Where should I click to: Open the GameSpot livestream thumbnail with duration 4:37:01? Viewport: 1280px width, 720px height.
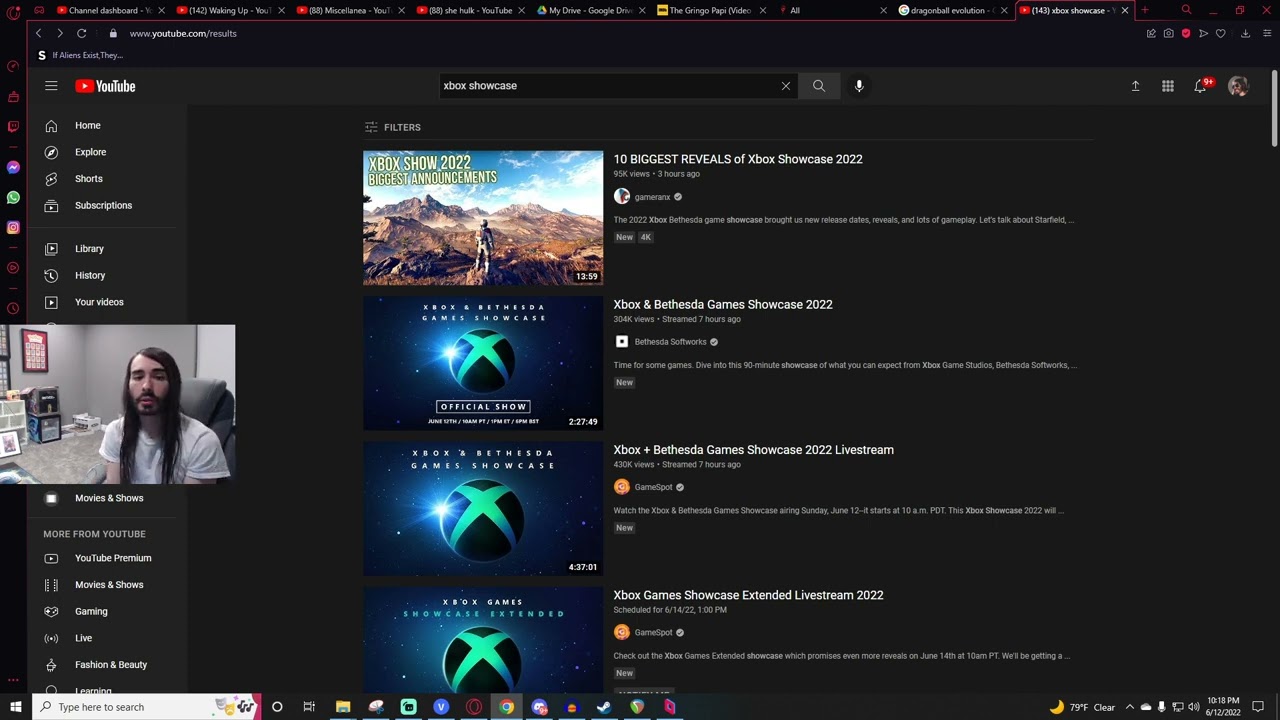483,508
